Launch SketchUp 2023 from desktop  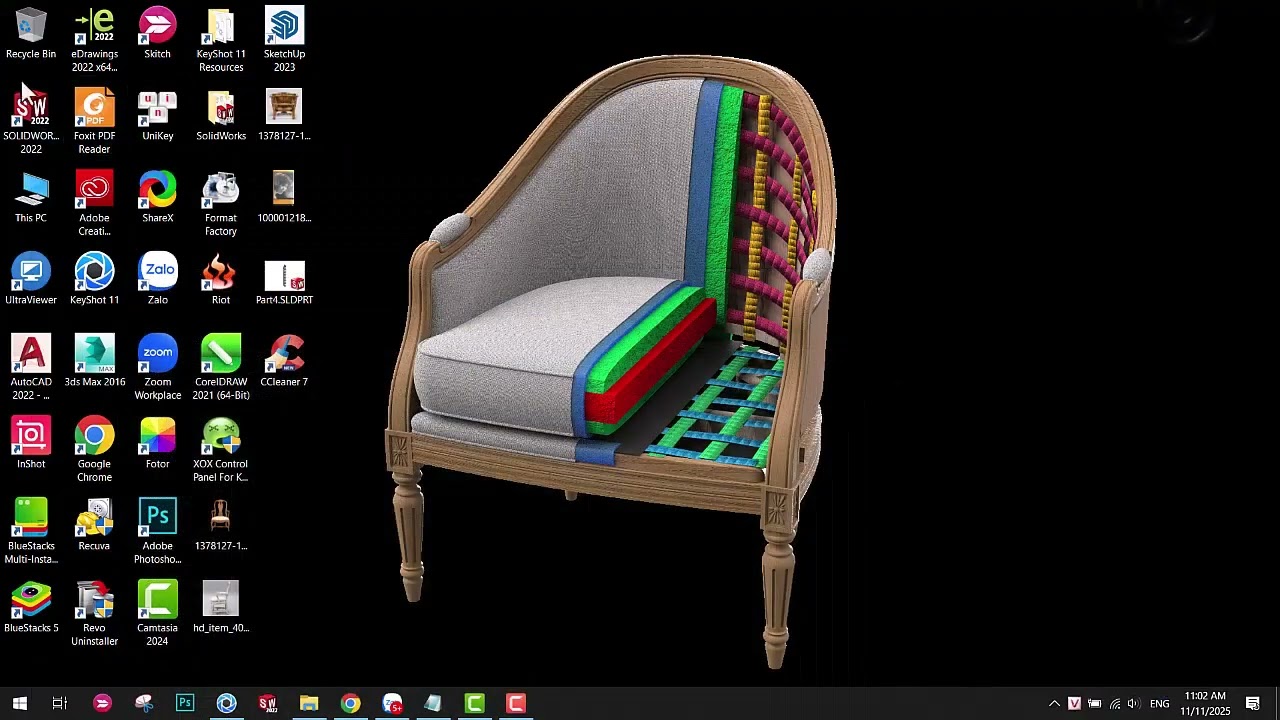[x=284, y=40]
